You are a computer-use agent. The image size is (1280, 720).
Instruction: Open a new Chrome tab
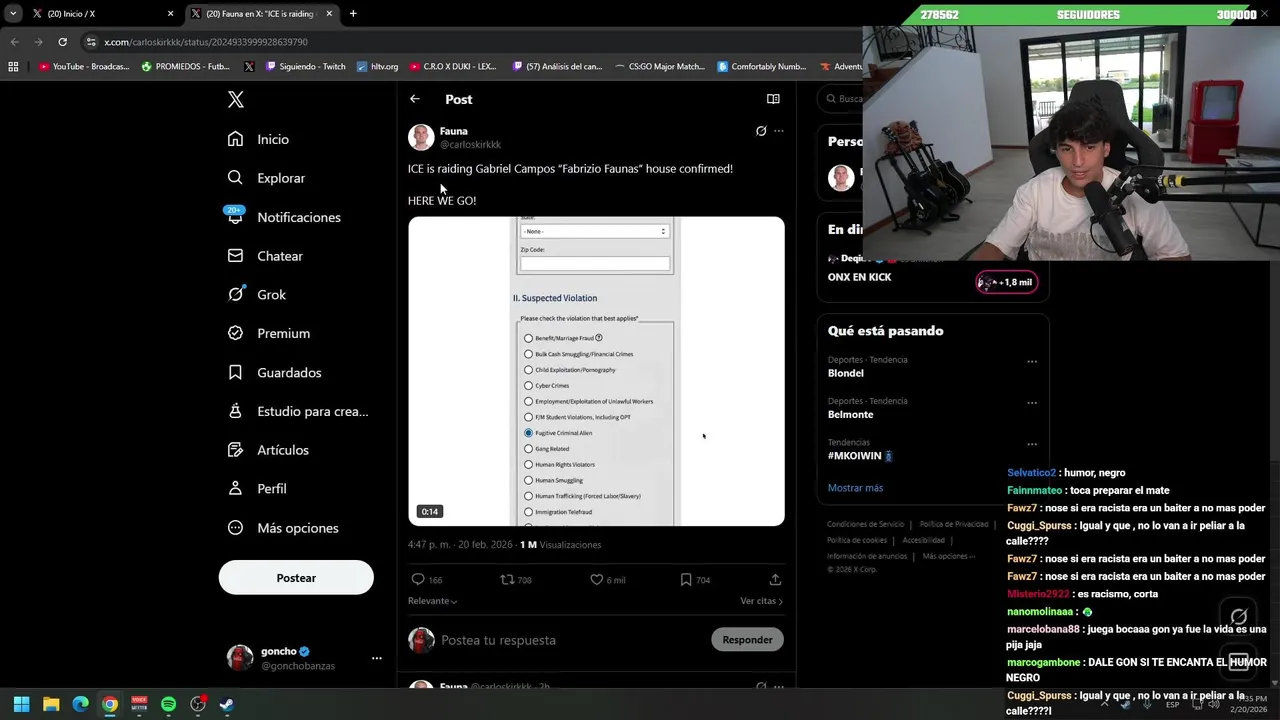click(x=353, y=14)
